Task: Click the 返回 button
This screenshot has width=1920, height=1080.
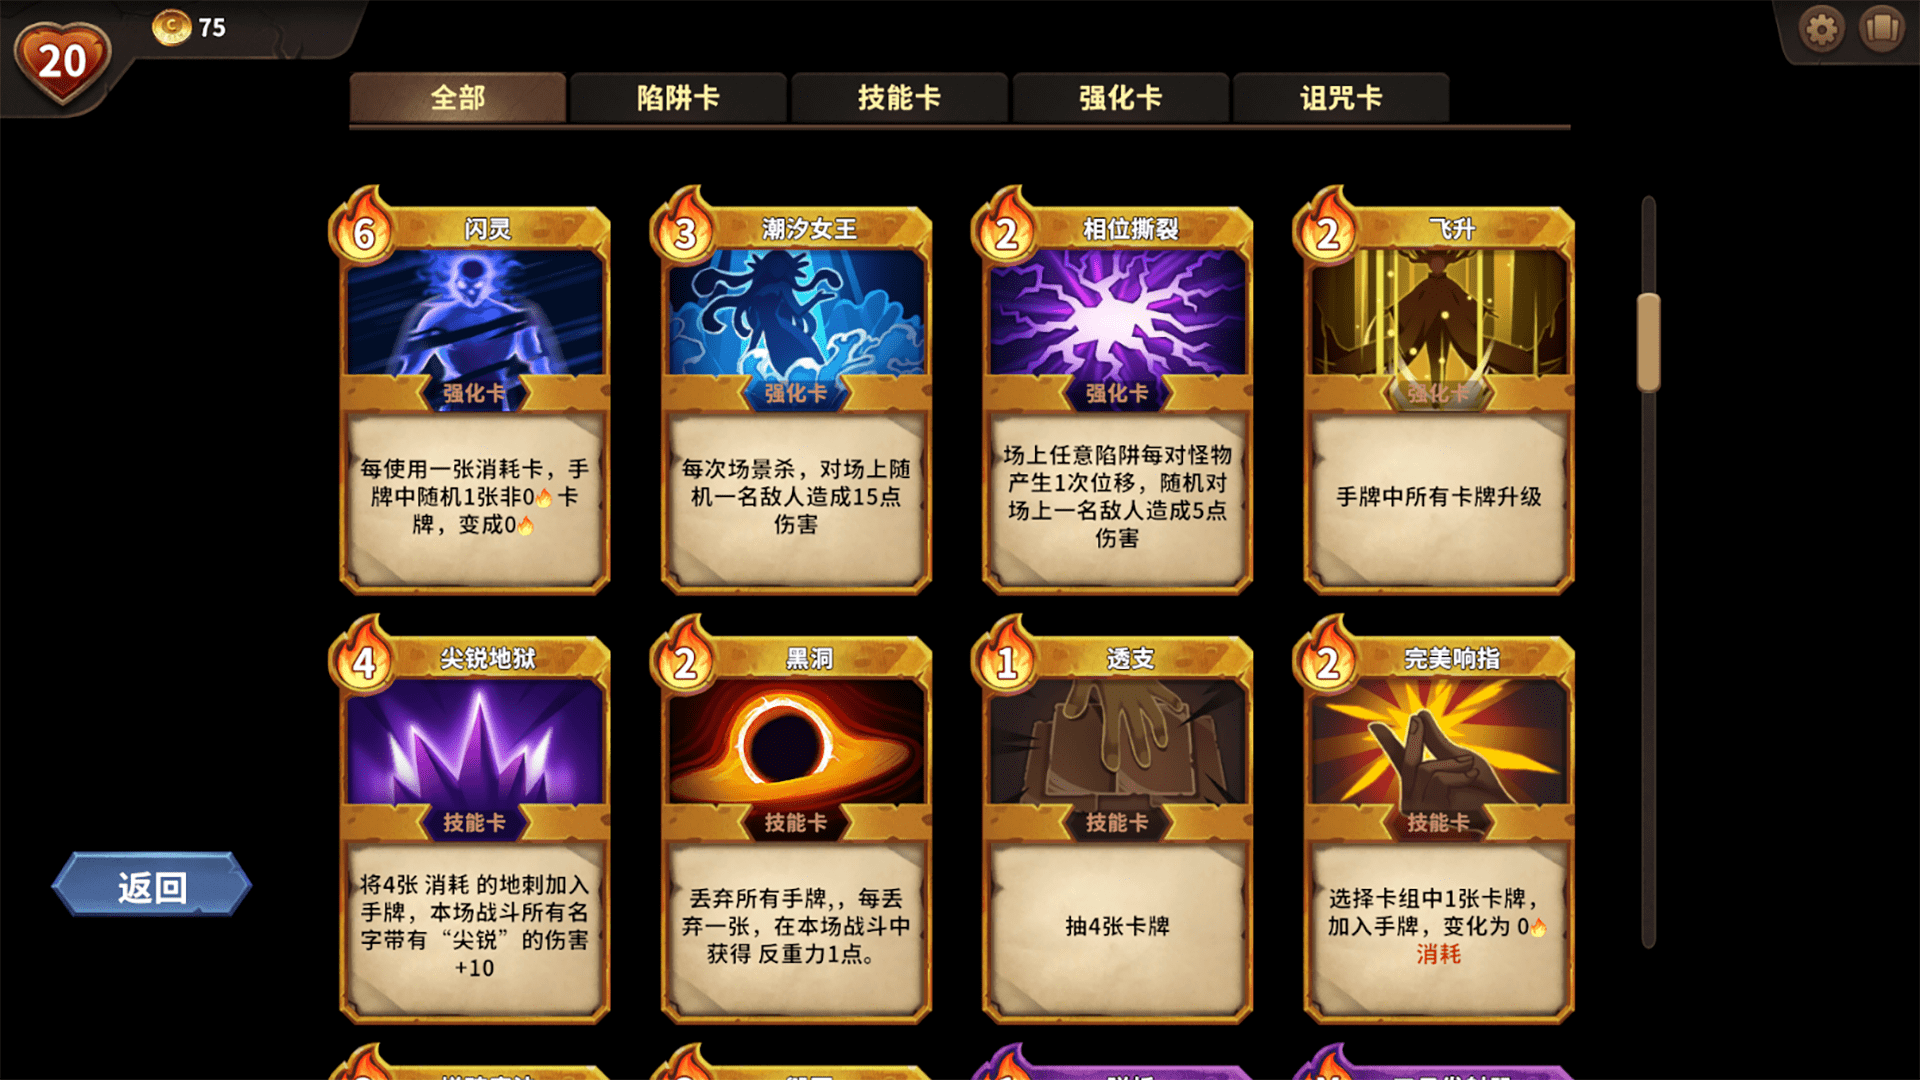Action: [152, 885]
